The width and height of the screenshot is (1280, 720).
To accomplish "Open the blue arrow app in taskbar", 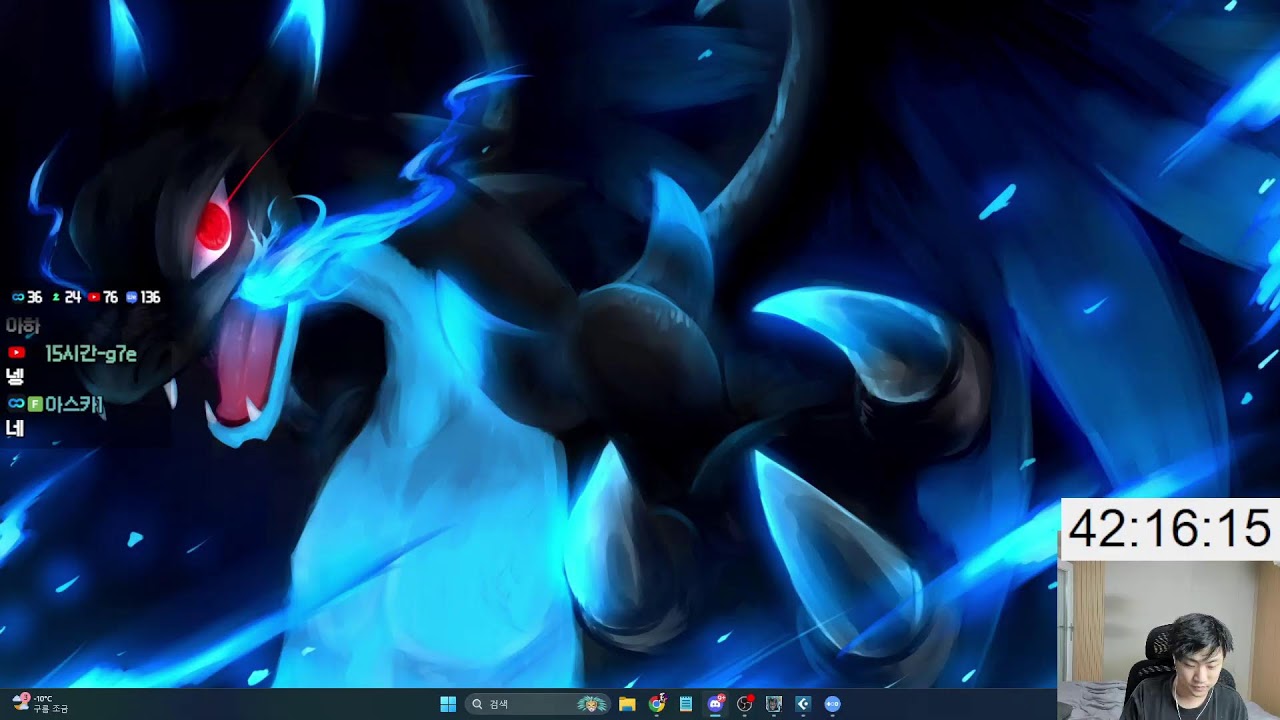I will click(803, 704).
